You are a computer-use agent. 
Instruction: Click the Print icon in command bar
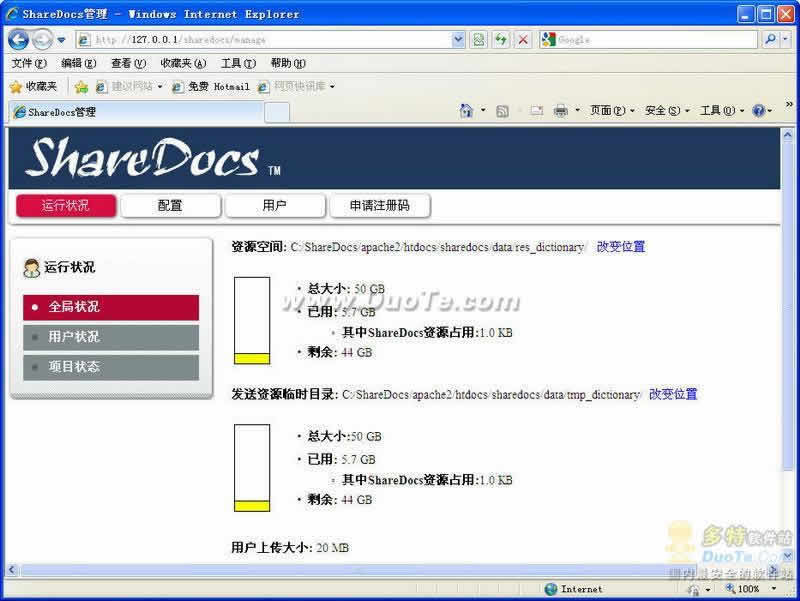561,111
